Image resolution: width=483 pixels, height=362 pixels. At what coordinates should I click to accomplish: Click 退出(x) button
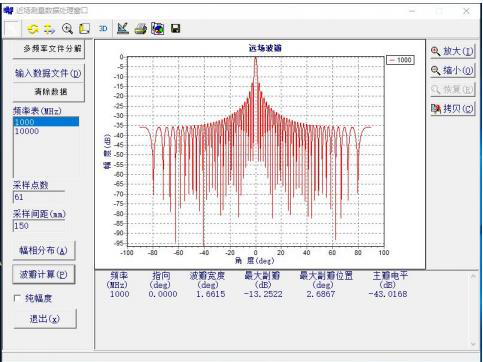coord(45,319)
